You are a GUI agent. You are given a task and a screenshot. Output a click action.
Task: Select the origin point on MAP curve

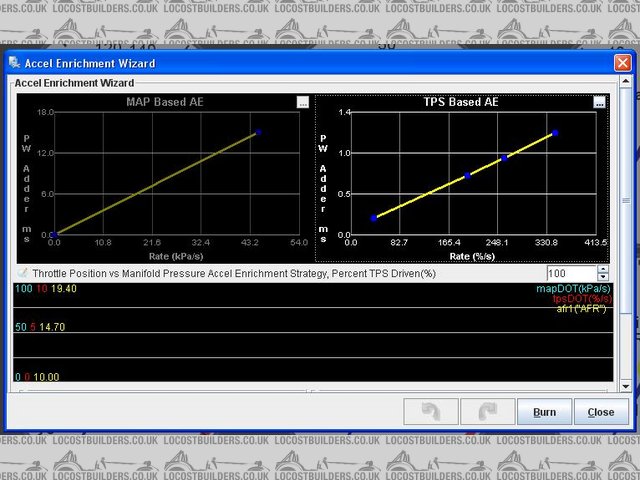point(54,234)
